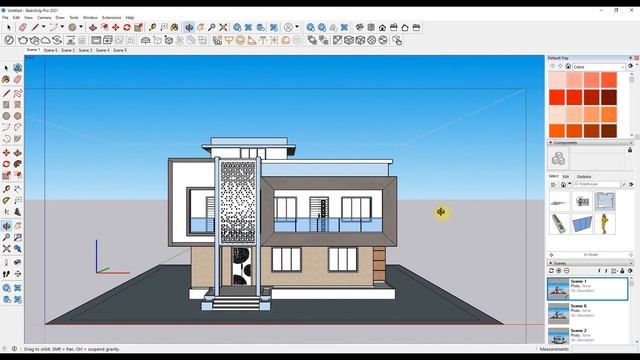Open the Colors materials library dropdown
Viewport: 640px width, 360px height.
tap(599, 67)
